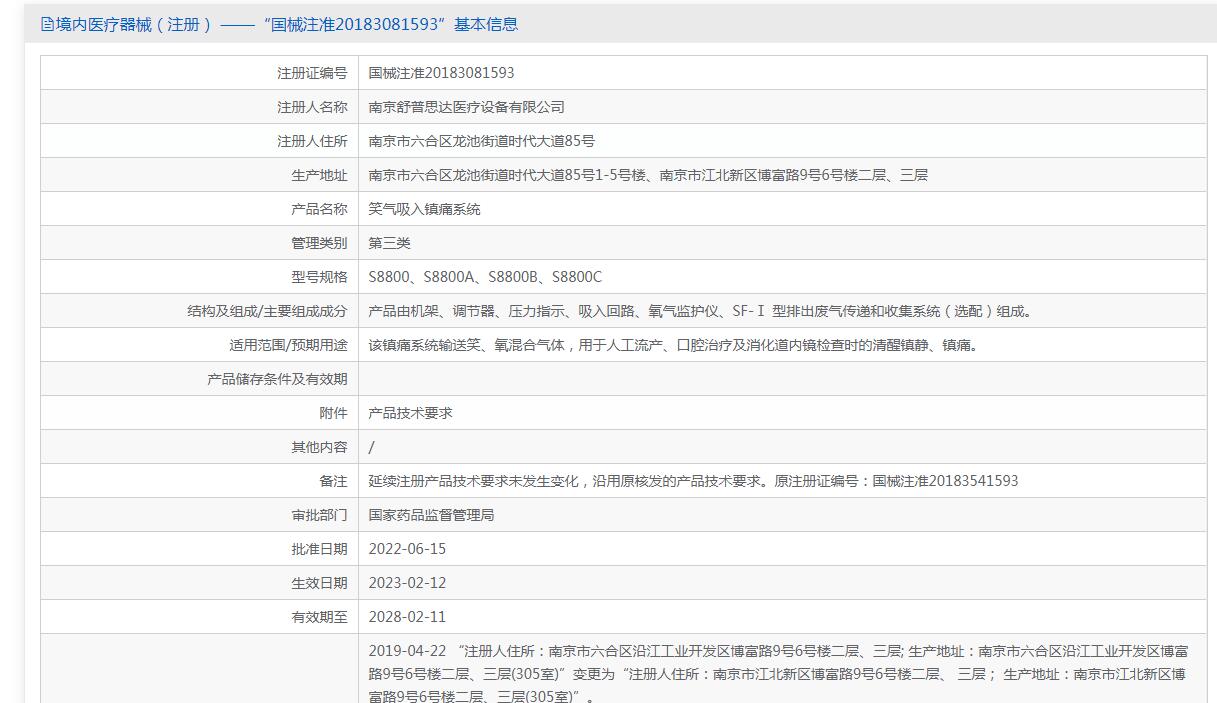Image resolution: width=1217 pixels, height=703 pixels.
Task: Select effective date 2023-02-12
Action: [x=407, y=583]
